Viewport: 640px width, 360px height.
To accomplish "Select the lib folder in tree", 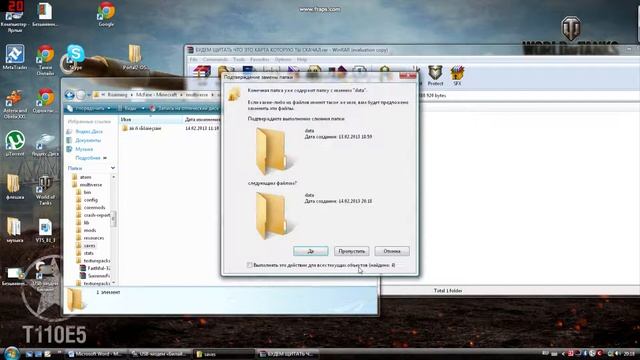I will [x=86, y=223].
